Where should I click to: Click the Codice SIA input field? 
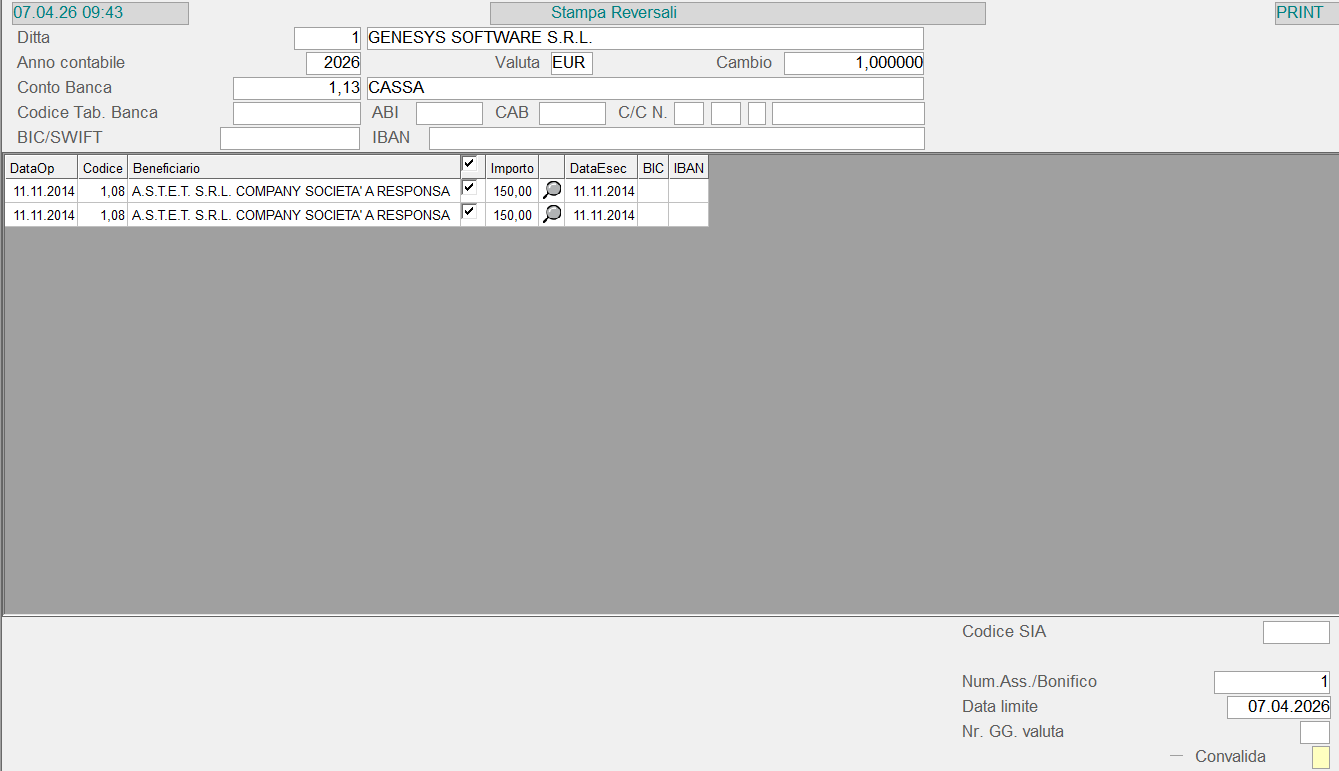[1296, 632]
